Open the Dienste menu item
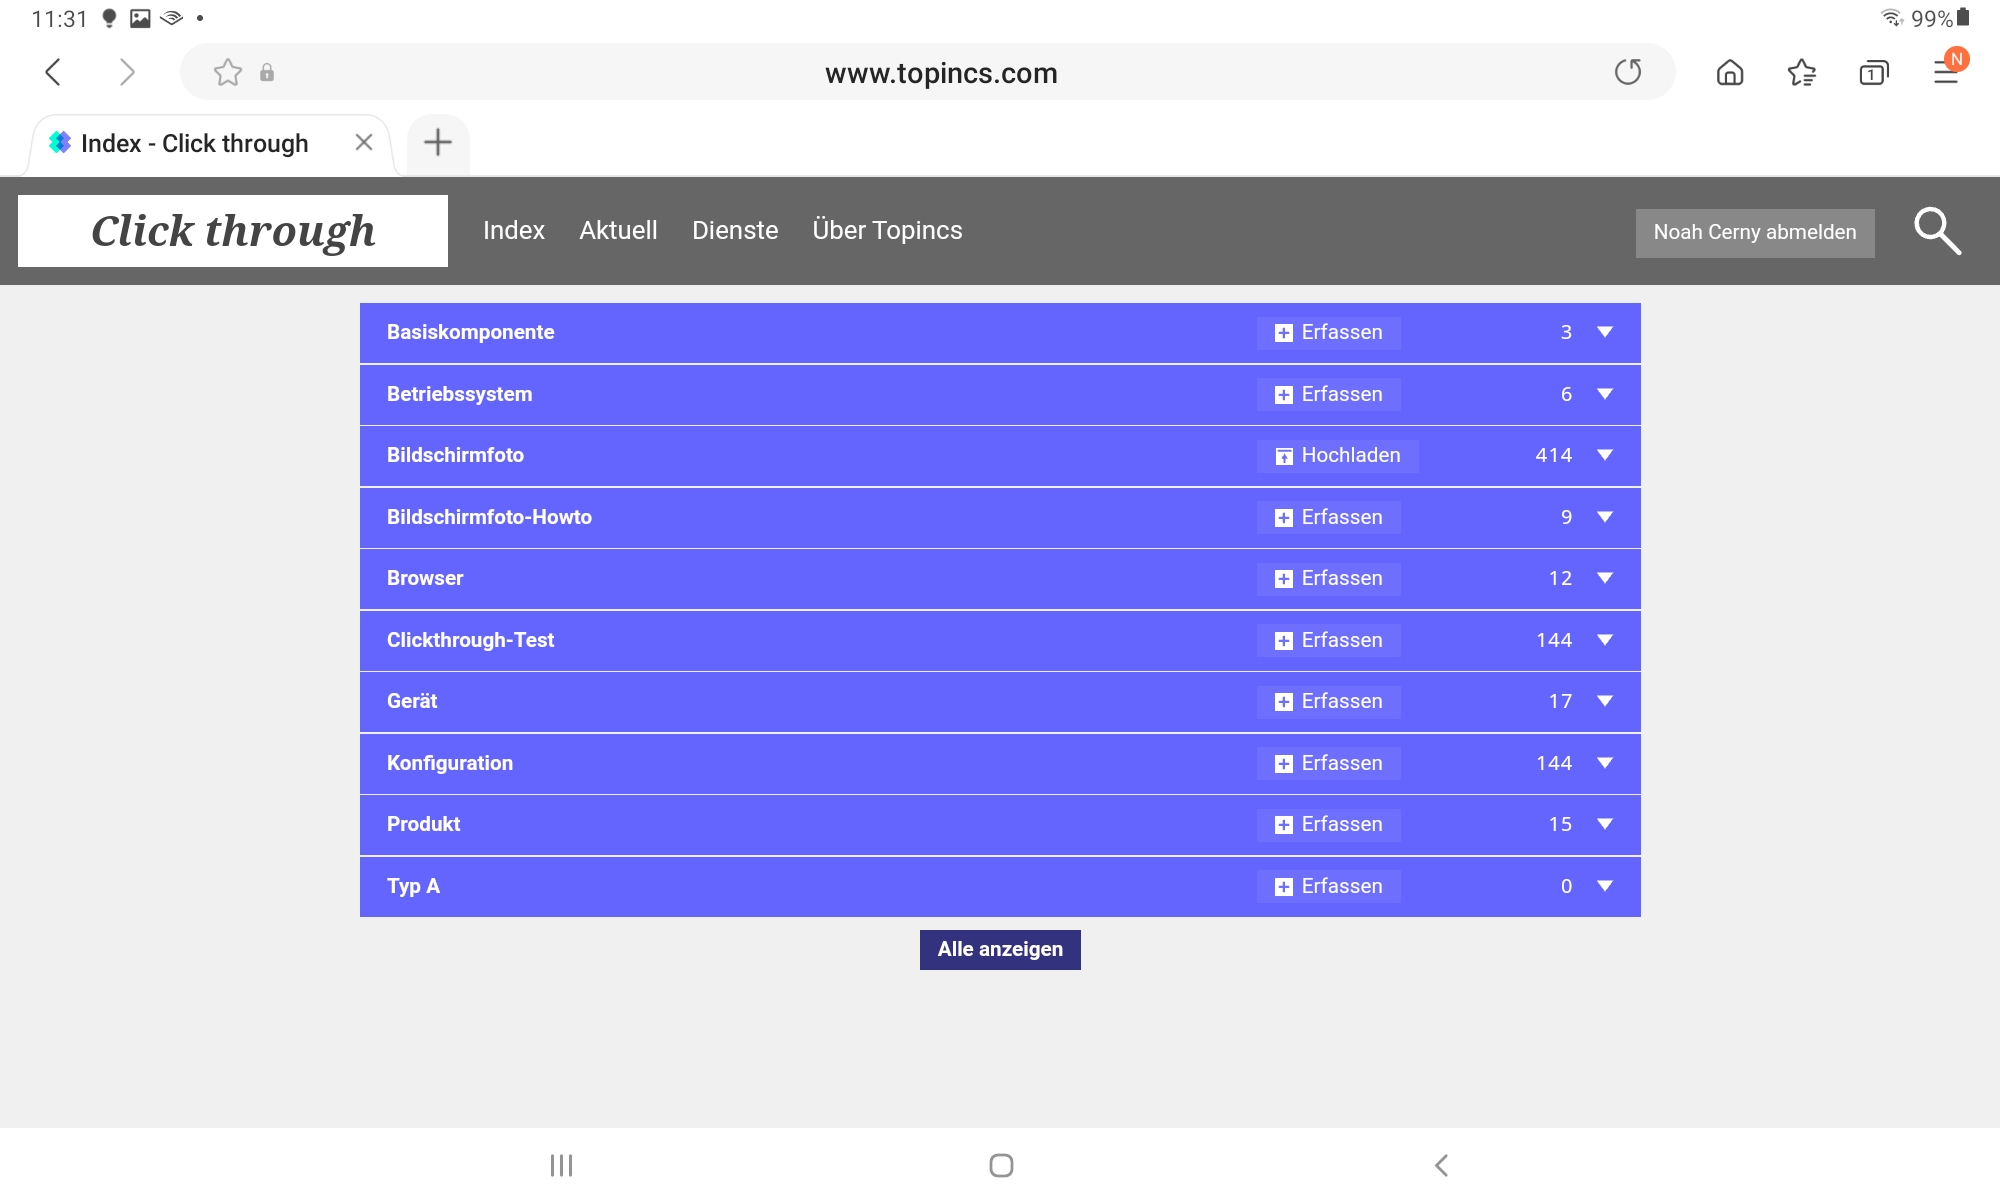 pos(735,231)
